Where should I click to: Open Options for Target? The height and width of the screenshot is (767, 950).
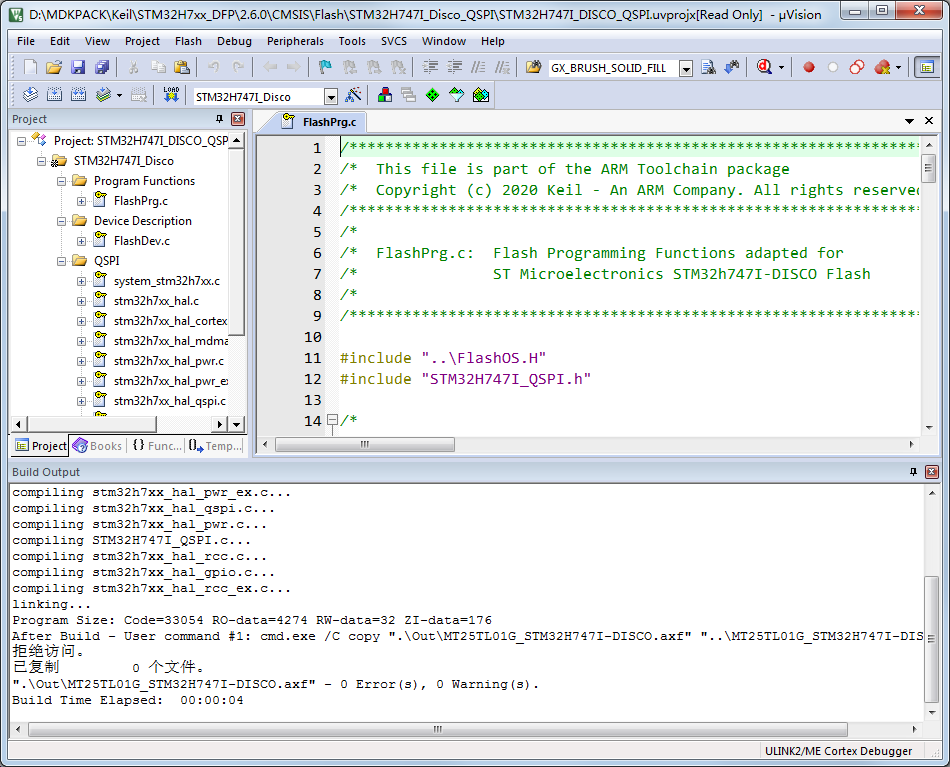click(353, 95)
